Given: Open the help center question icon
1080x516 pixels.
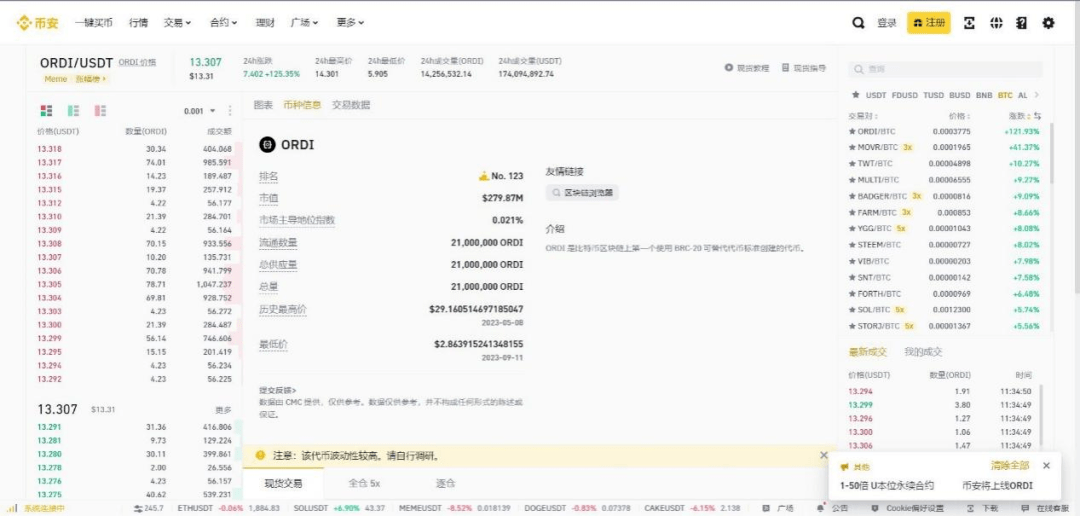Looking at the screenshot, I should 1021,22.
